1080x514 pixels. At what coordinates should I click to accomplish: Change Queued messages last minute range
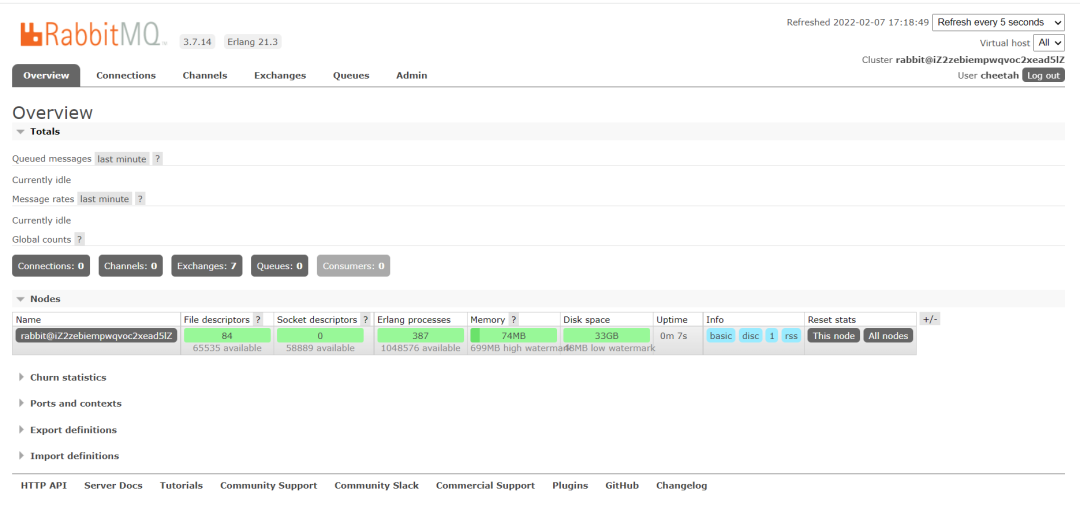[x=122, y=158]
